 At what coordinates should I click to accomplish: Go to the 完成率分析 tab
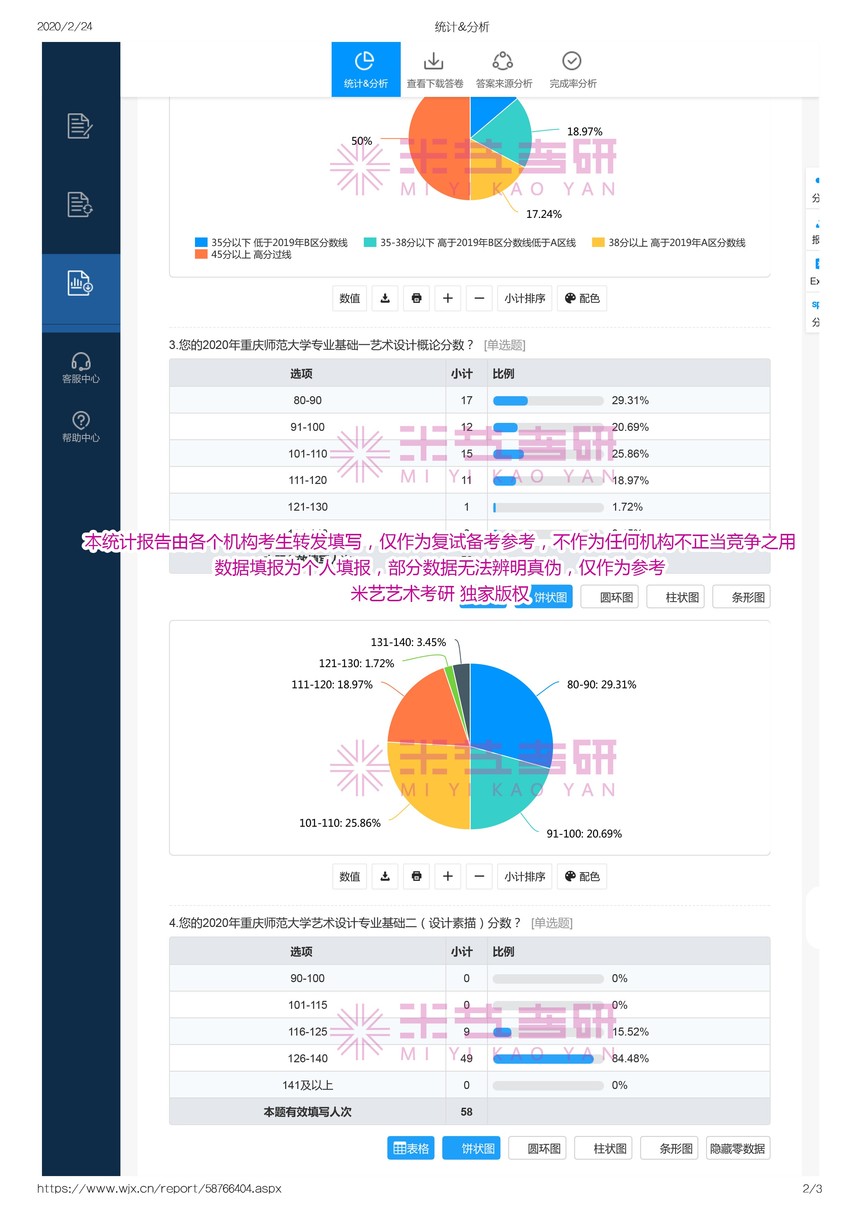click(x=573, y=69)
